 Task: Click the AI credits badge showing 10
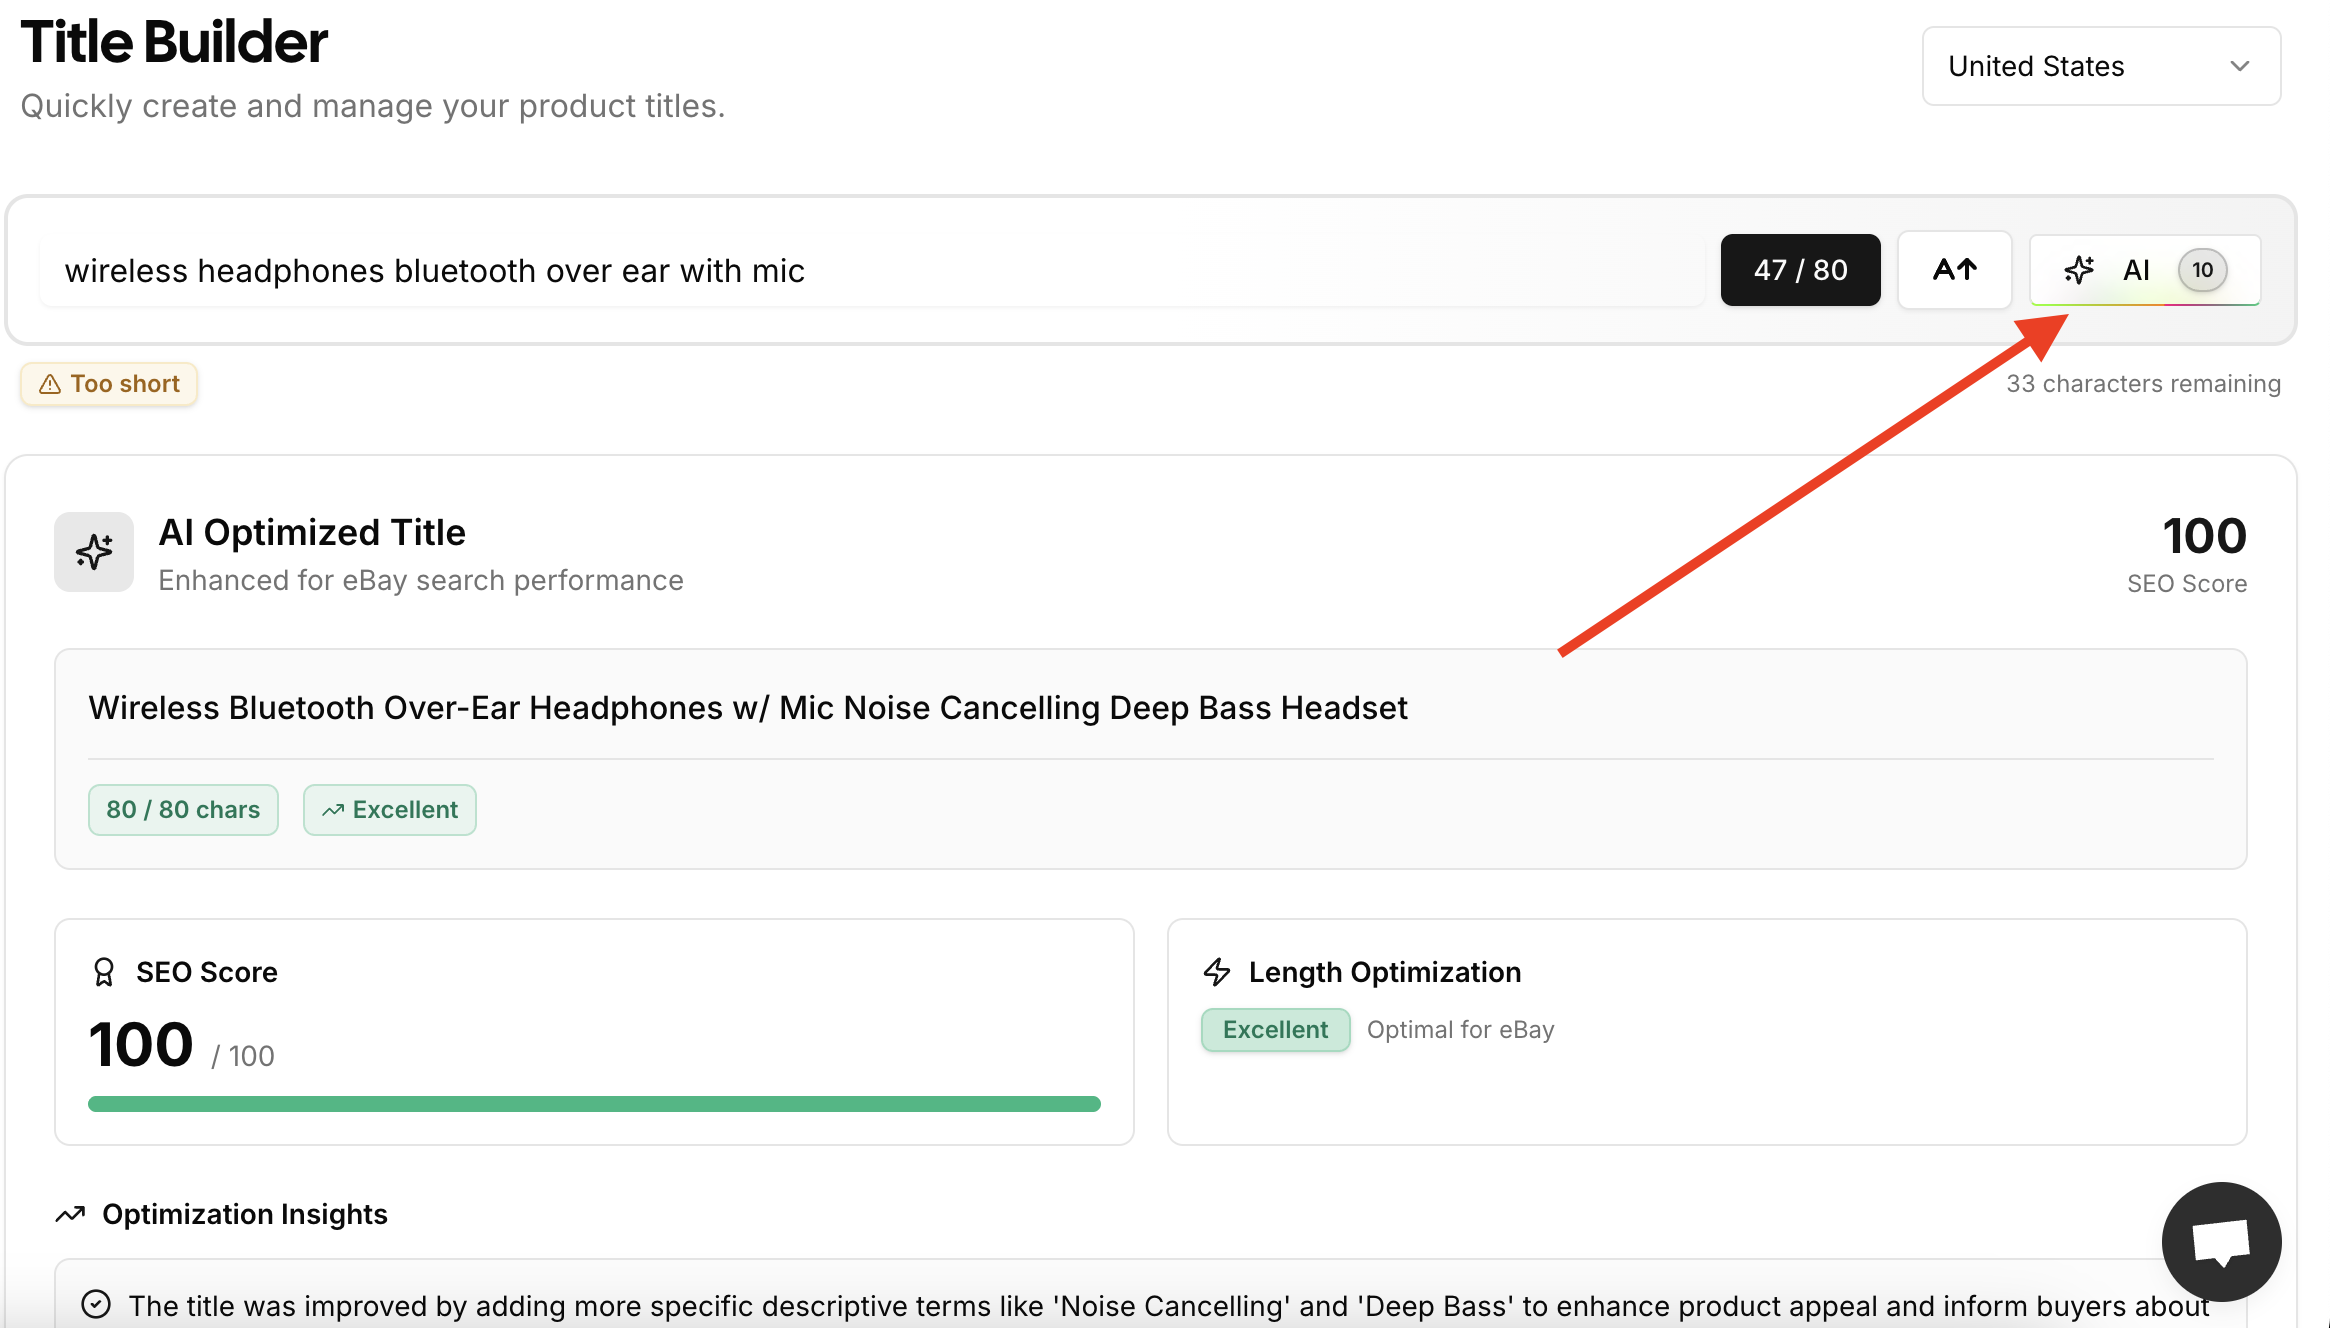2202,270
